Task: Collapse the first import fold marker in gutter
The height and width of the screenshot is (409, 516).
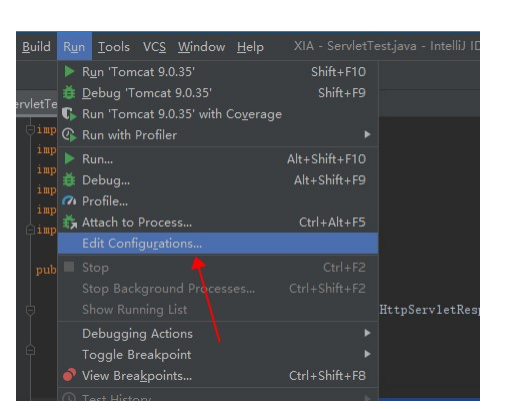Action: 30,129
